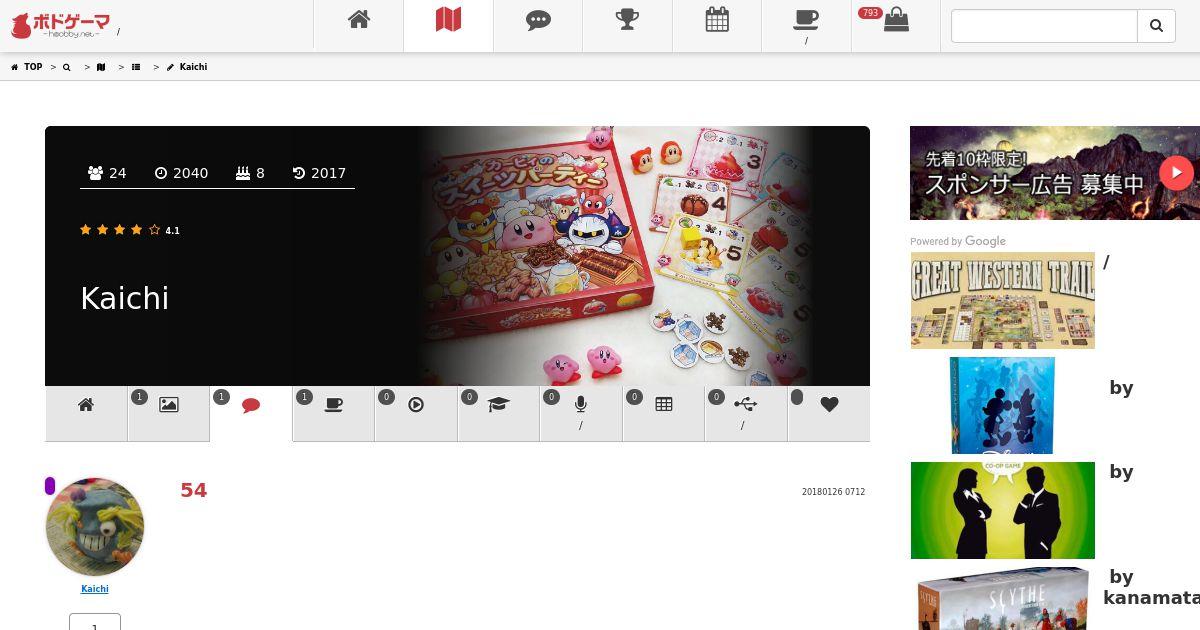Click the map icon in the breadcrumb
This screenshot has width=1200, height=630.
tap(101, 67)
